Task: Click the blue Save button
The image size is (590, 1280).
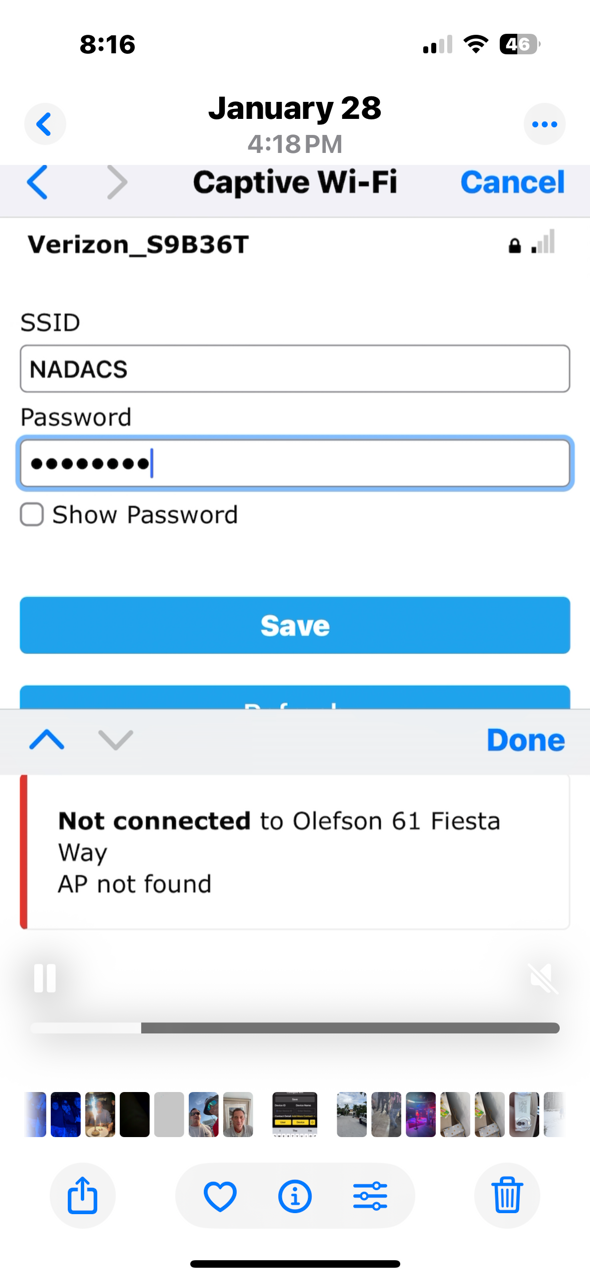Action: (x=295, y=625)
